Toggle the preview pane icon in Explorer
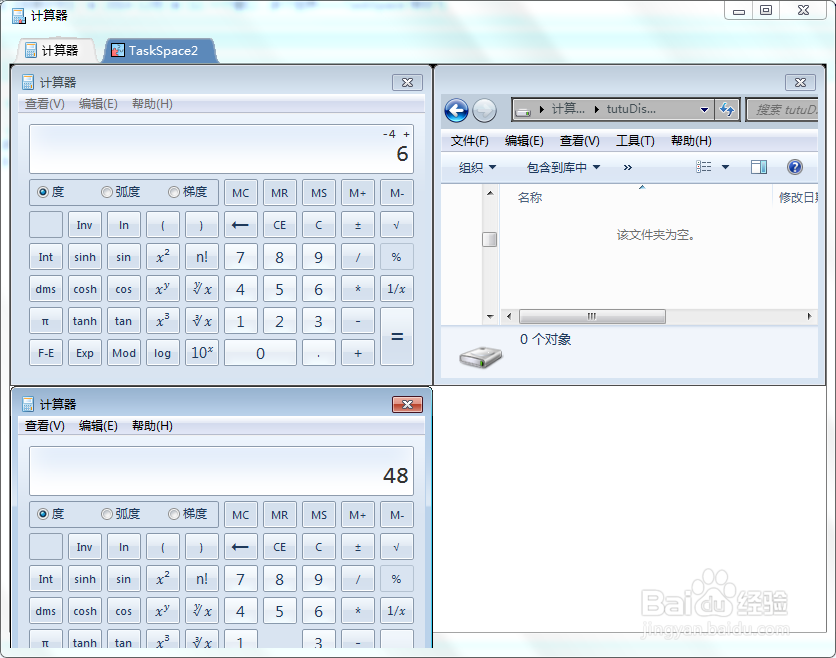Screen dimensions: 836x658 pos(759,167)
